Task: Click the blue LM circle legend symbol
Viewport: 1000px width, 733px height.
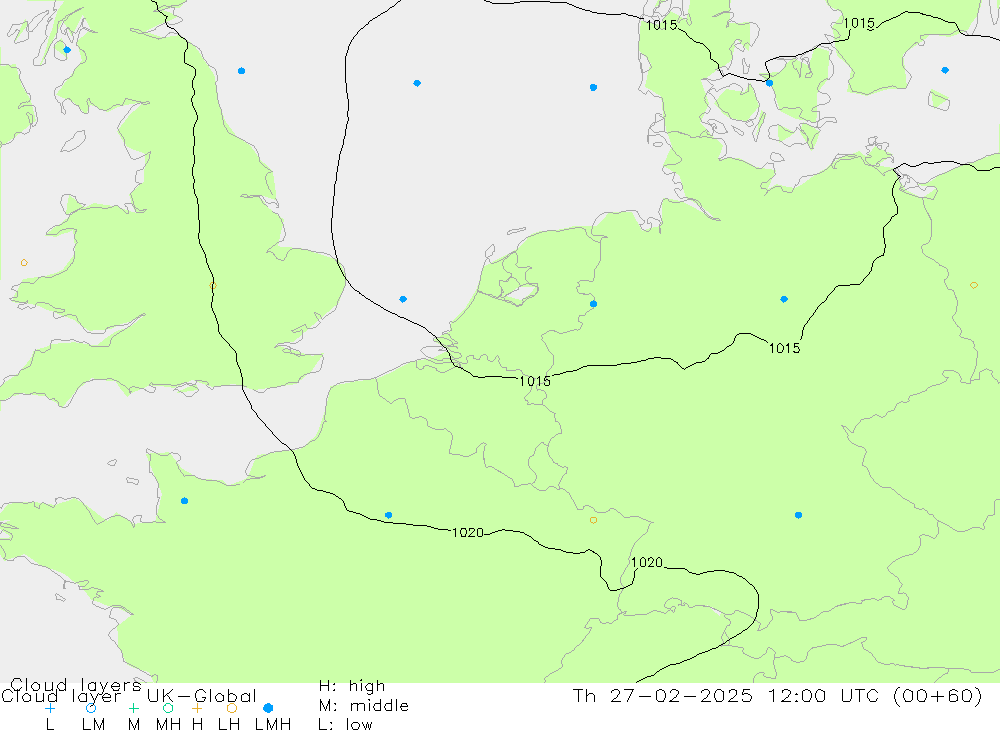Action: click(91, 708)
